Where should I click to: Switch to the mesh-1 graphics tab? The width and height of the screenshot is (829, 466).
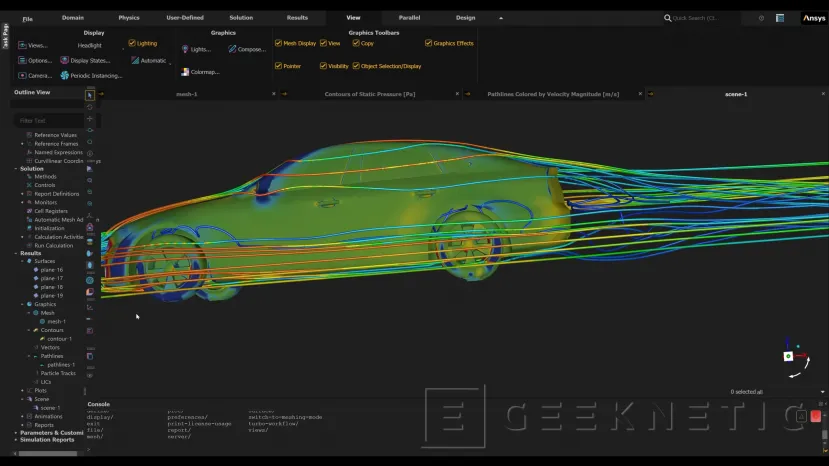coord(187,94)
